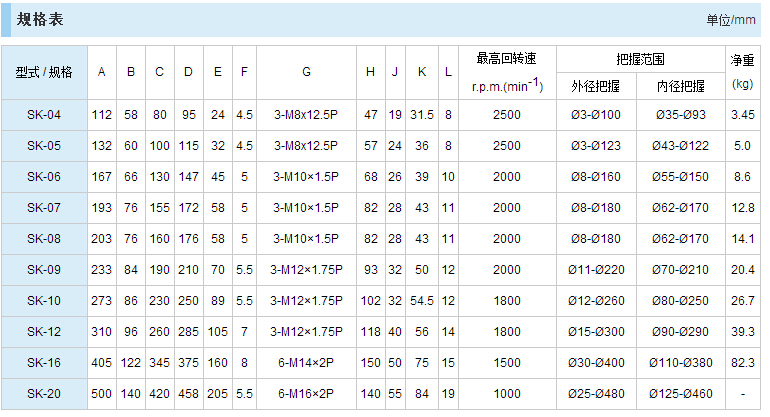Viewport: 770px width, 417px height.
Task: Select the 最高回转速 column header
Action: click(506, 58)
